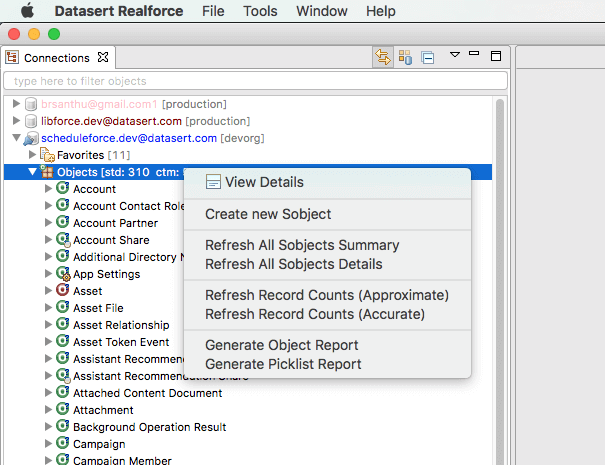
Task: Expand the Asset File object
Action: point(48,307)
